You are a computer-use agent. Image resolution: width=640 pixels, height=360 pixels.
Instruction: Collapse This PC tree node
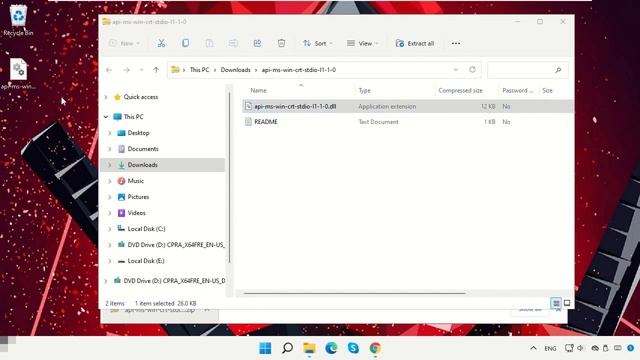[x=106, y=117]
